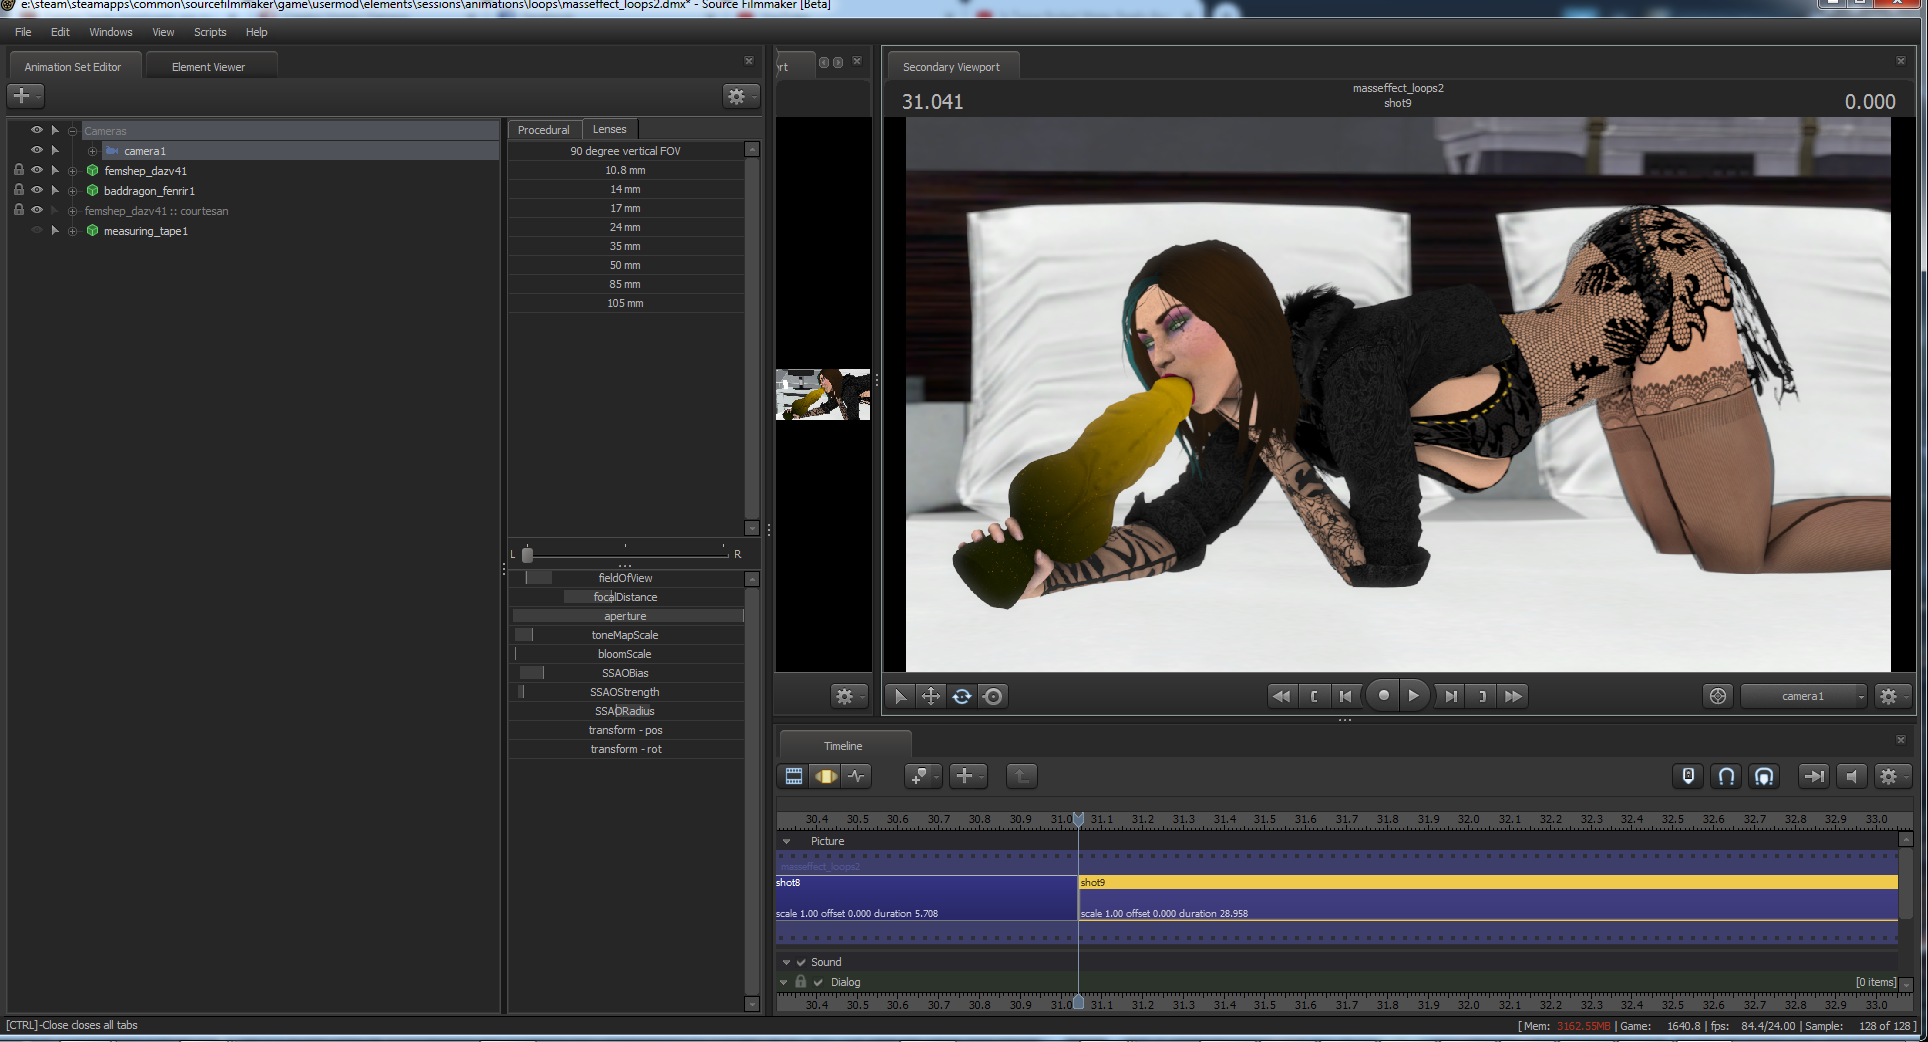Viewport: 1928px width, 1042px height.
Task: Open primary viewport gear settings below thumbnail
Action: [x=848, y=696]
